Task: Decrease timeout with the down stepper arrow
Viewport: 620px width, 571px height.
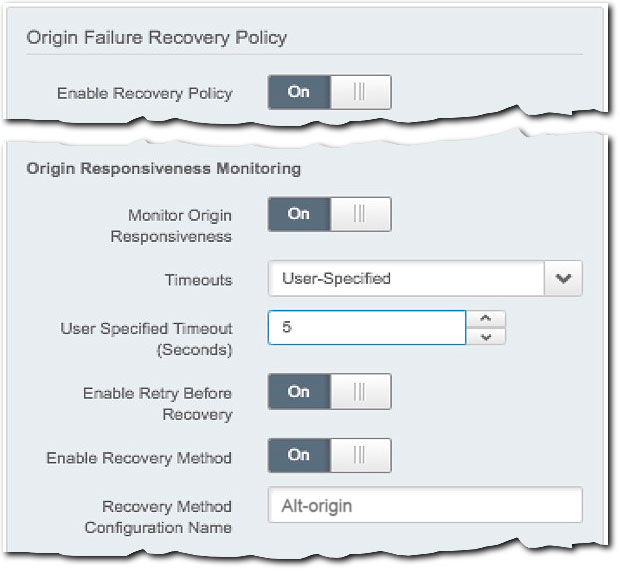Action: [486, 336]
